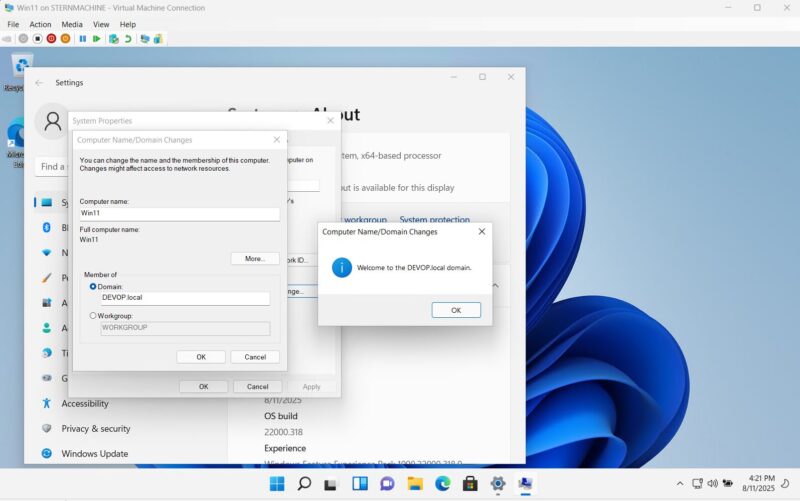Close the Welcome to domain message box
The width and height of the screenshot is (800, 501).
pos(482,232)
